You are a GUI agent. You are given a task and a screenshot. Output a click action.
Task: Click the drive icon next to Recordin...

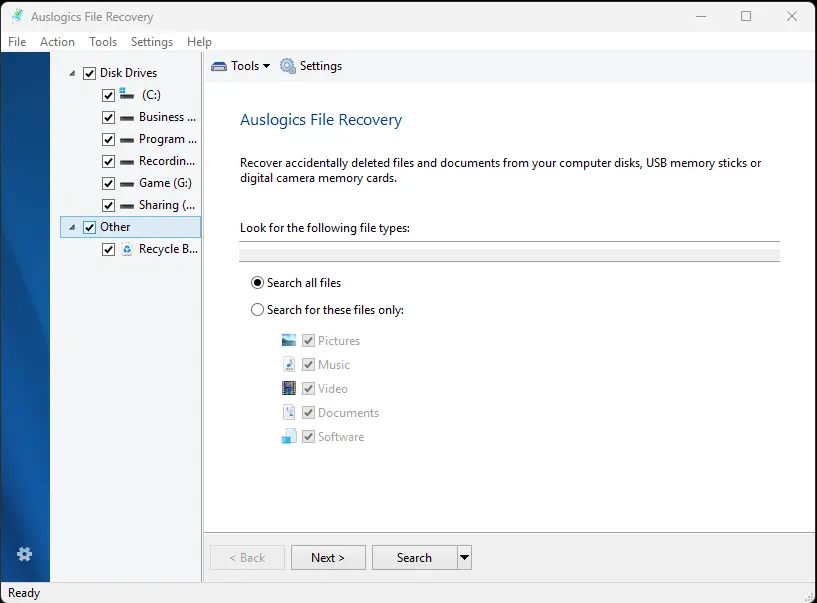pos(127,162)
